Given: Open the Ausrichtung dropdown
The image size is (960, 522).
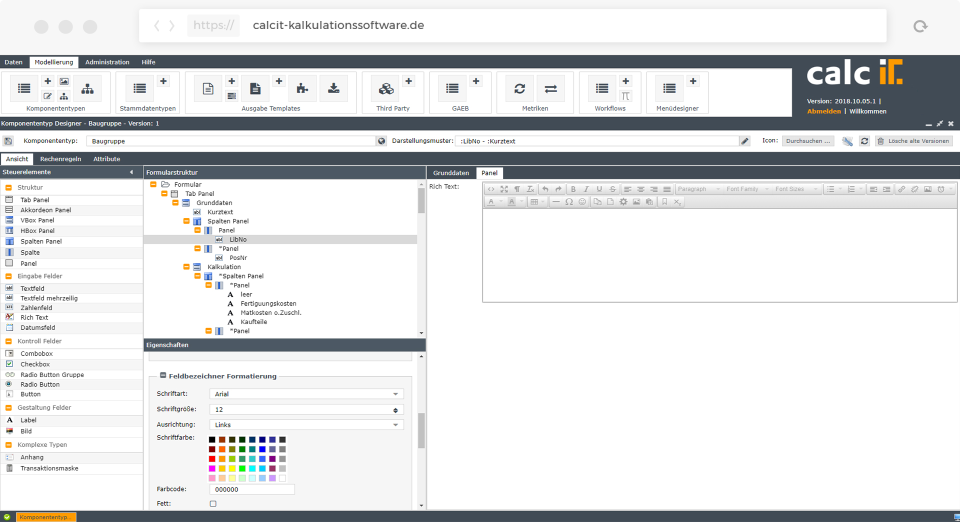Looking at the screenshot, I should pos(396,425).
